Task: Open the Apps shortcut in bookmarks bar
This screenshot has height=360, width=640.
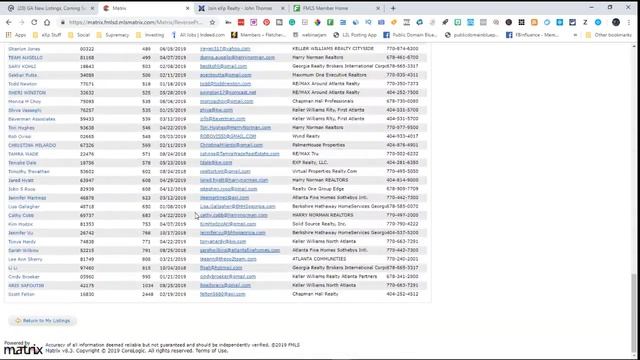Action: coord(17,35)
